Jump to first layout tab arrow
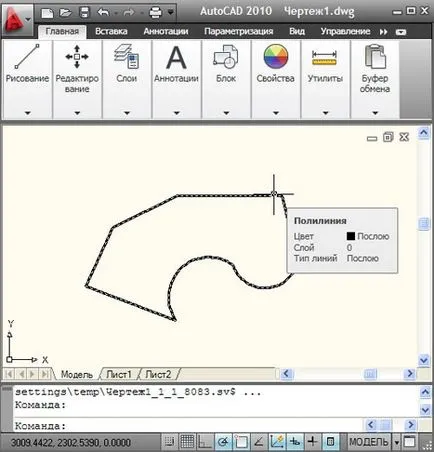The width and height of the screenshot is (434, 452). (x=9, y=374)
